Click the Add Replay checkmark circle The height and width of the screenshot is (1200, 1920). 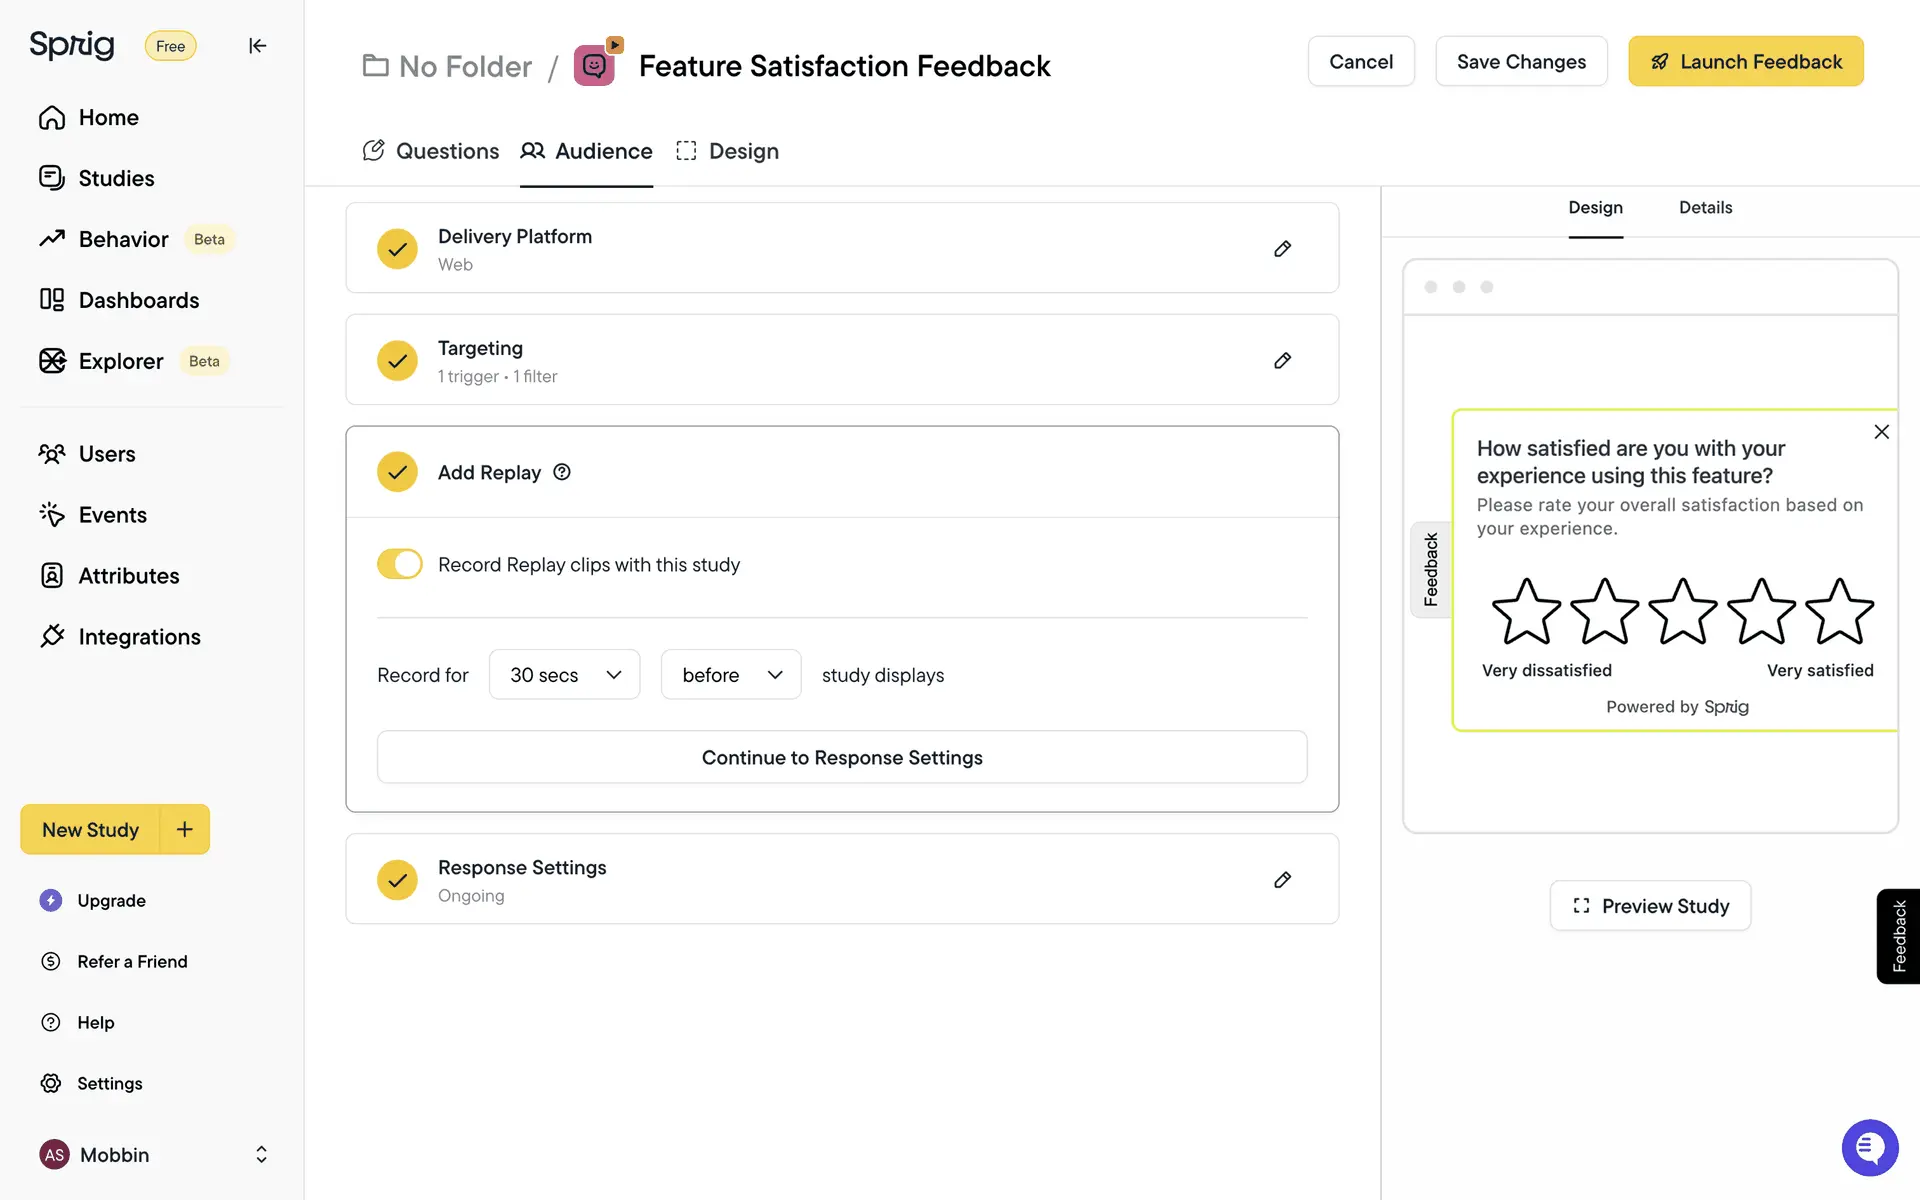click(x=397, y=472)
